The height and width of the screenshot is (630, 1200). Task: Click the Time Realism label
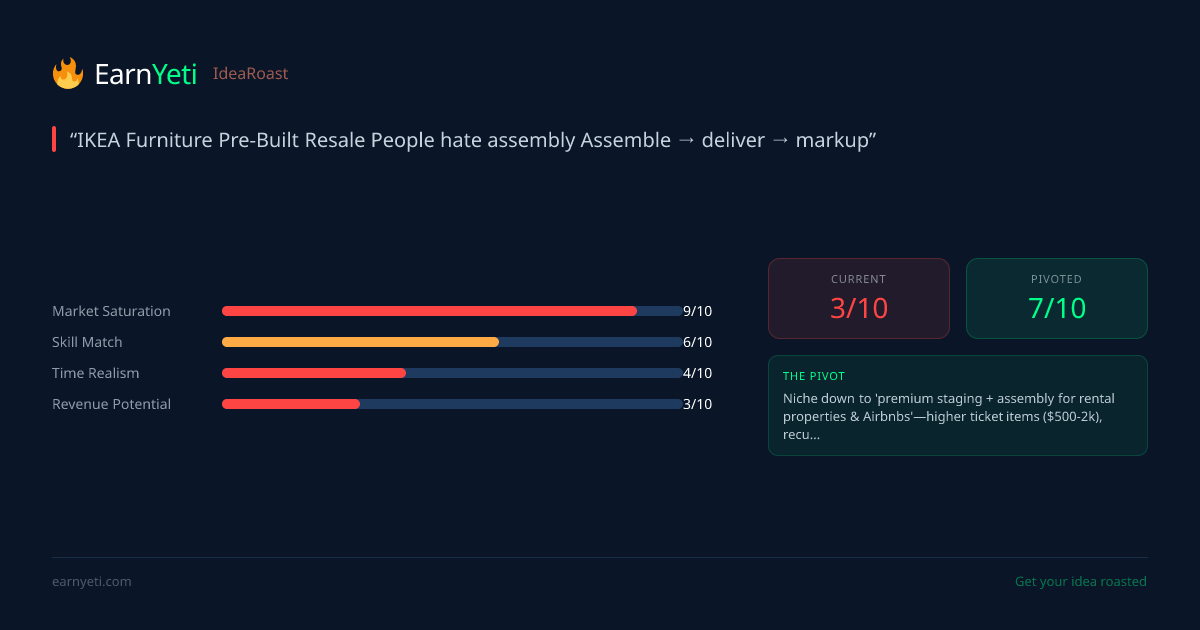[96, 373]
